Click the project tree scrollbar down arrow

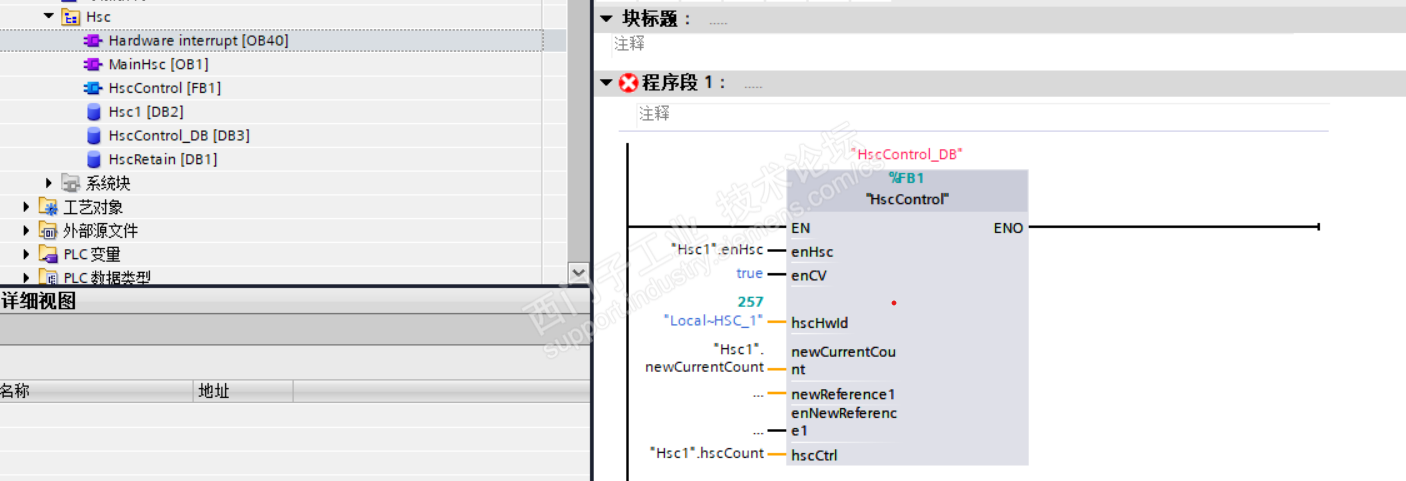pos(577,272)
